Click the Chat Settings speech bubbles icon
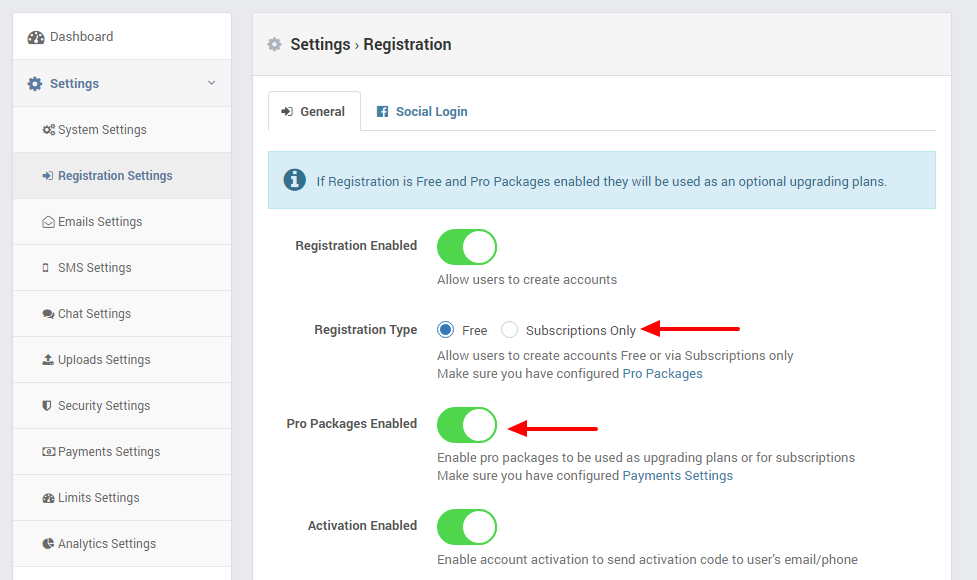 coord(48,314)
